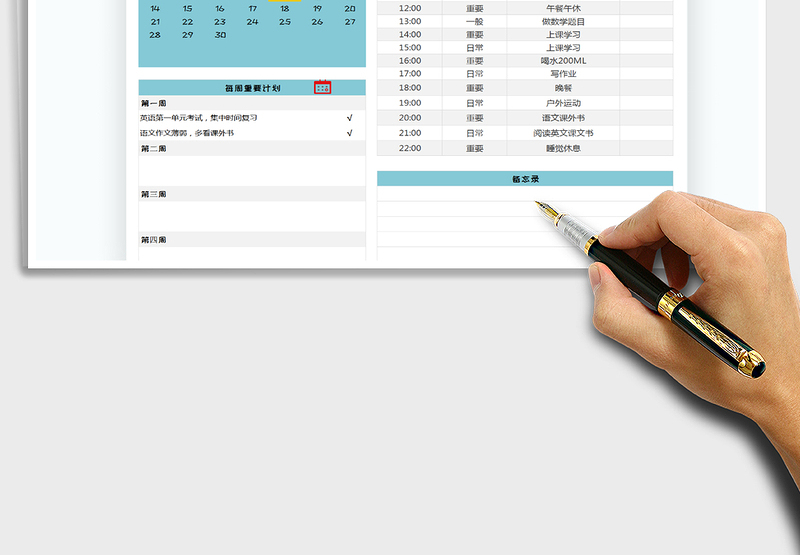Image resolution: width=800 pixels, height=555 pixels.
Task: Select calendar date 22
Action: (187, 22)
